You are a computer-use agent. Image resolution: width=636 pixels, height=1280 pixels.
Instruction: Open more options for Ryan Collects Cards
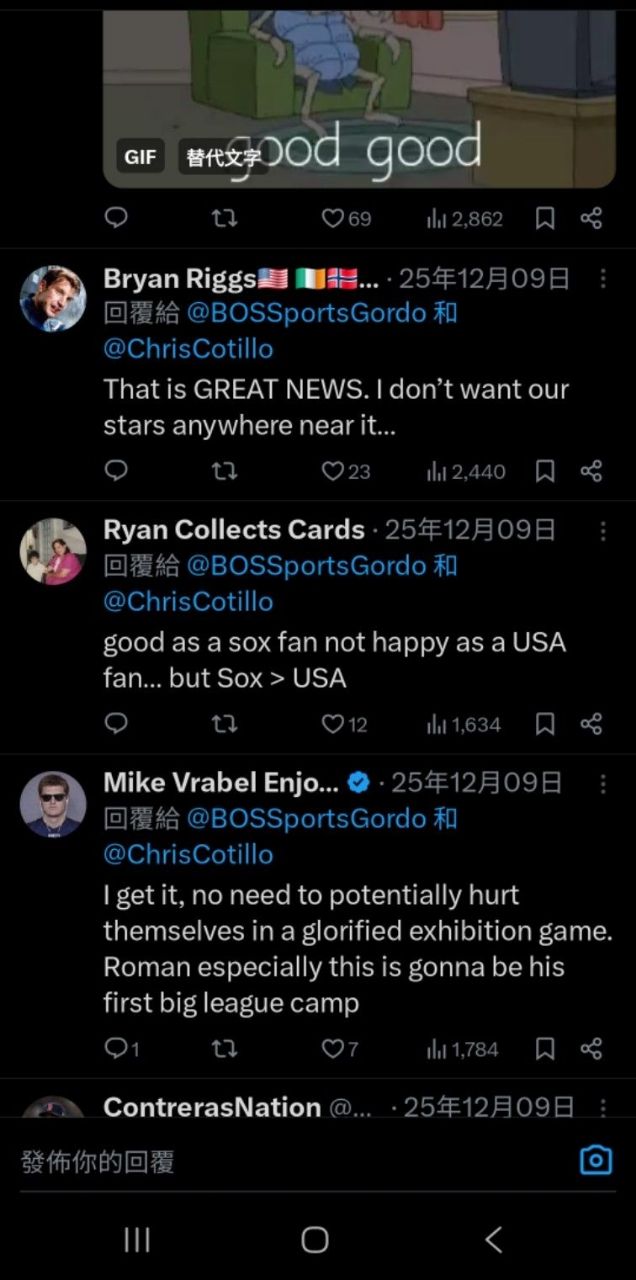[x=602, y=530]
